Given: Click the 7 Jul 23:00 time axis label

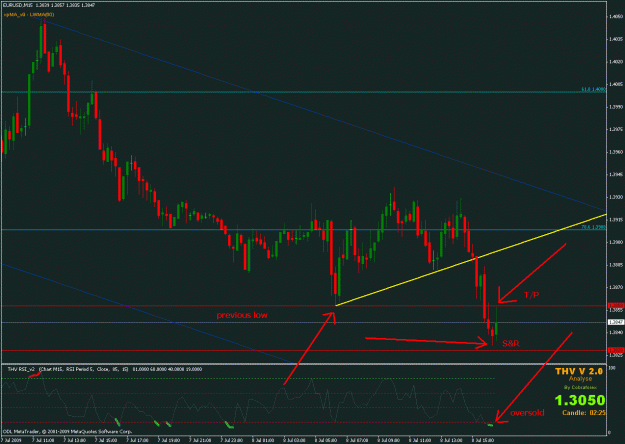Looking at the screenshot, I should (231, 440).
